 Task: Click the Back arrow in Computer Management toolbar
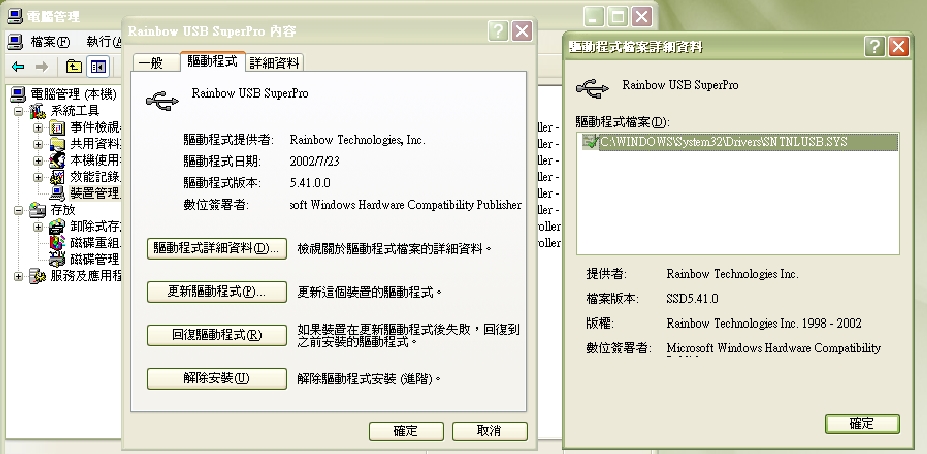[18, 67]
